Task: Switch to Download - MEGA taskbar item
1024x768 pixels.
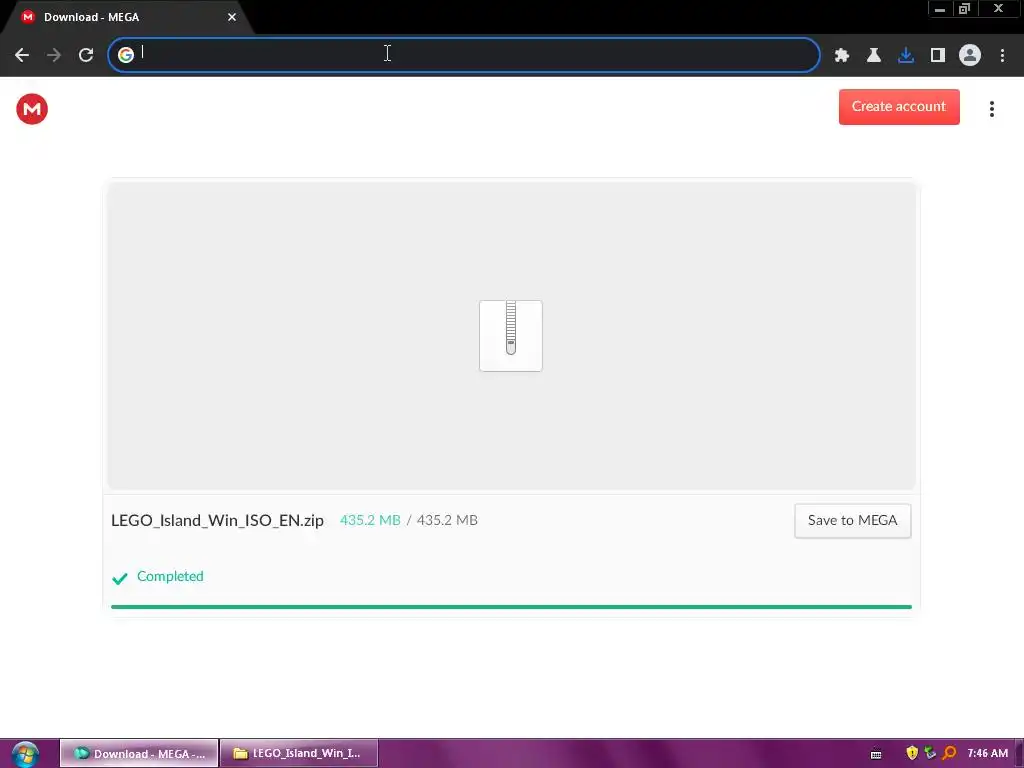Action: [x=139, y=753]
